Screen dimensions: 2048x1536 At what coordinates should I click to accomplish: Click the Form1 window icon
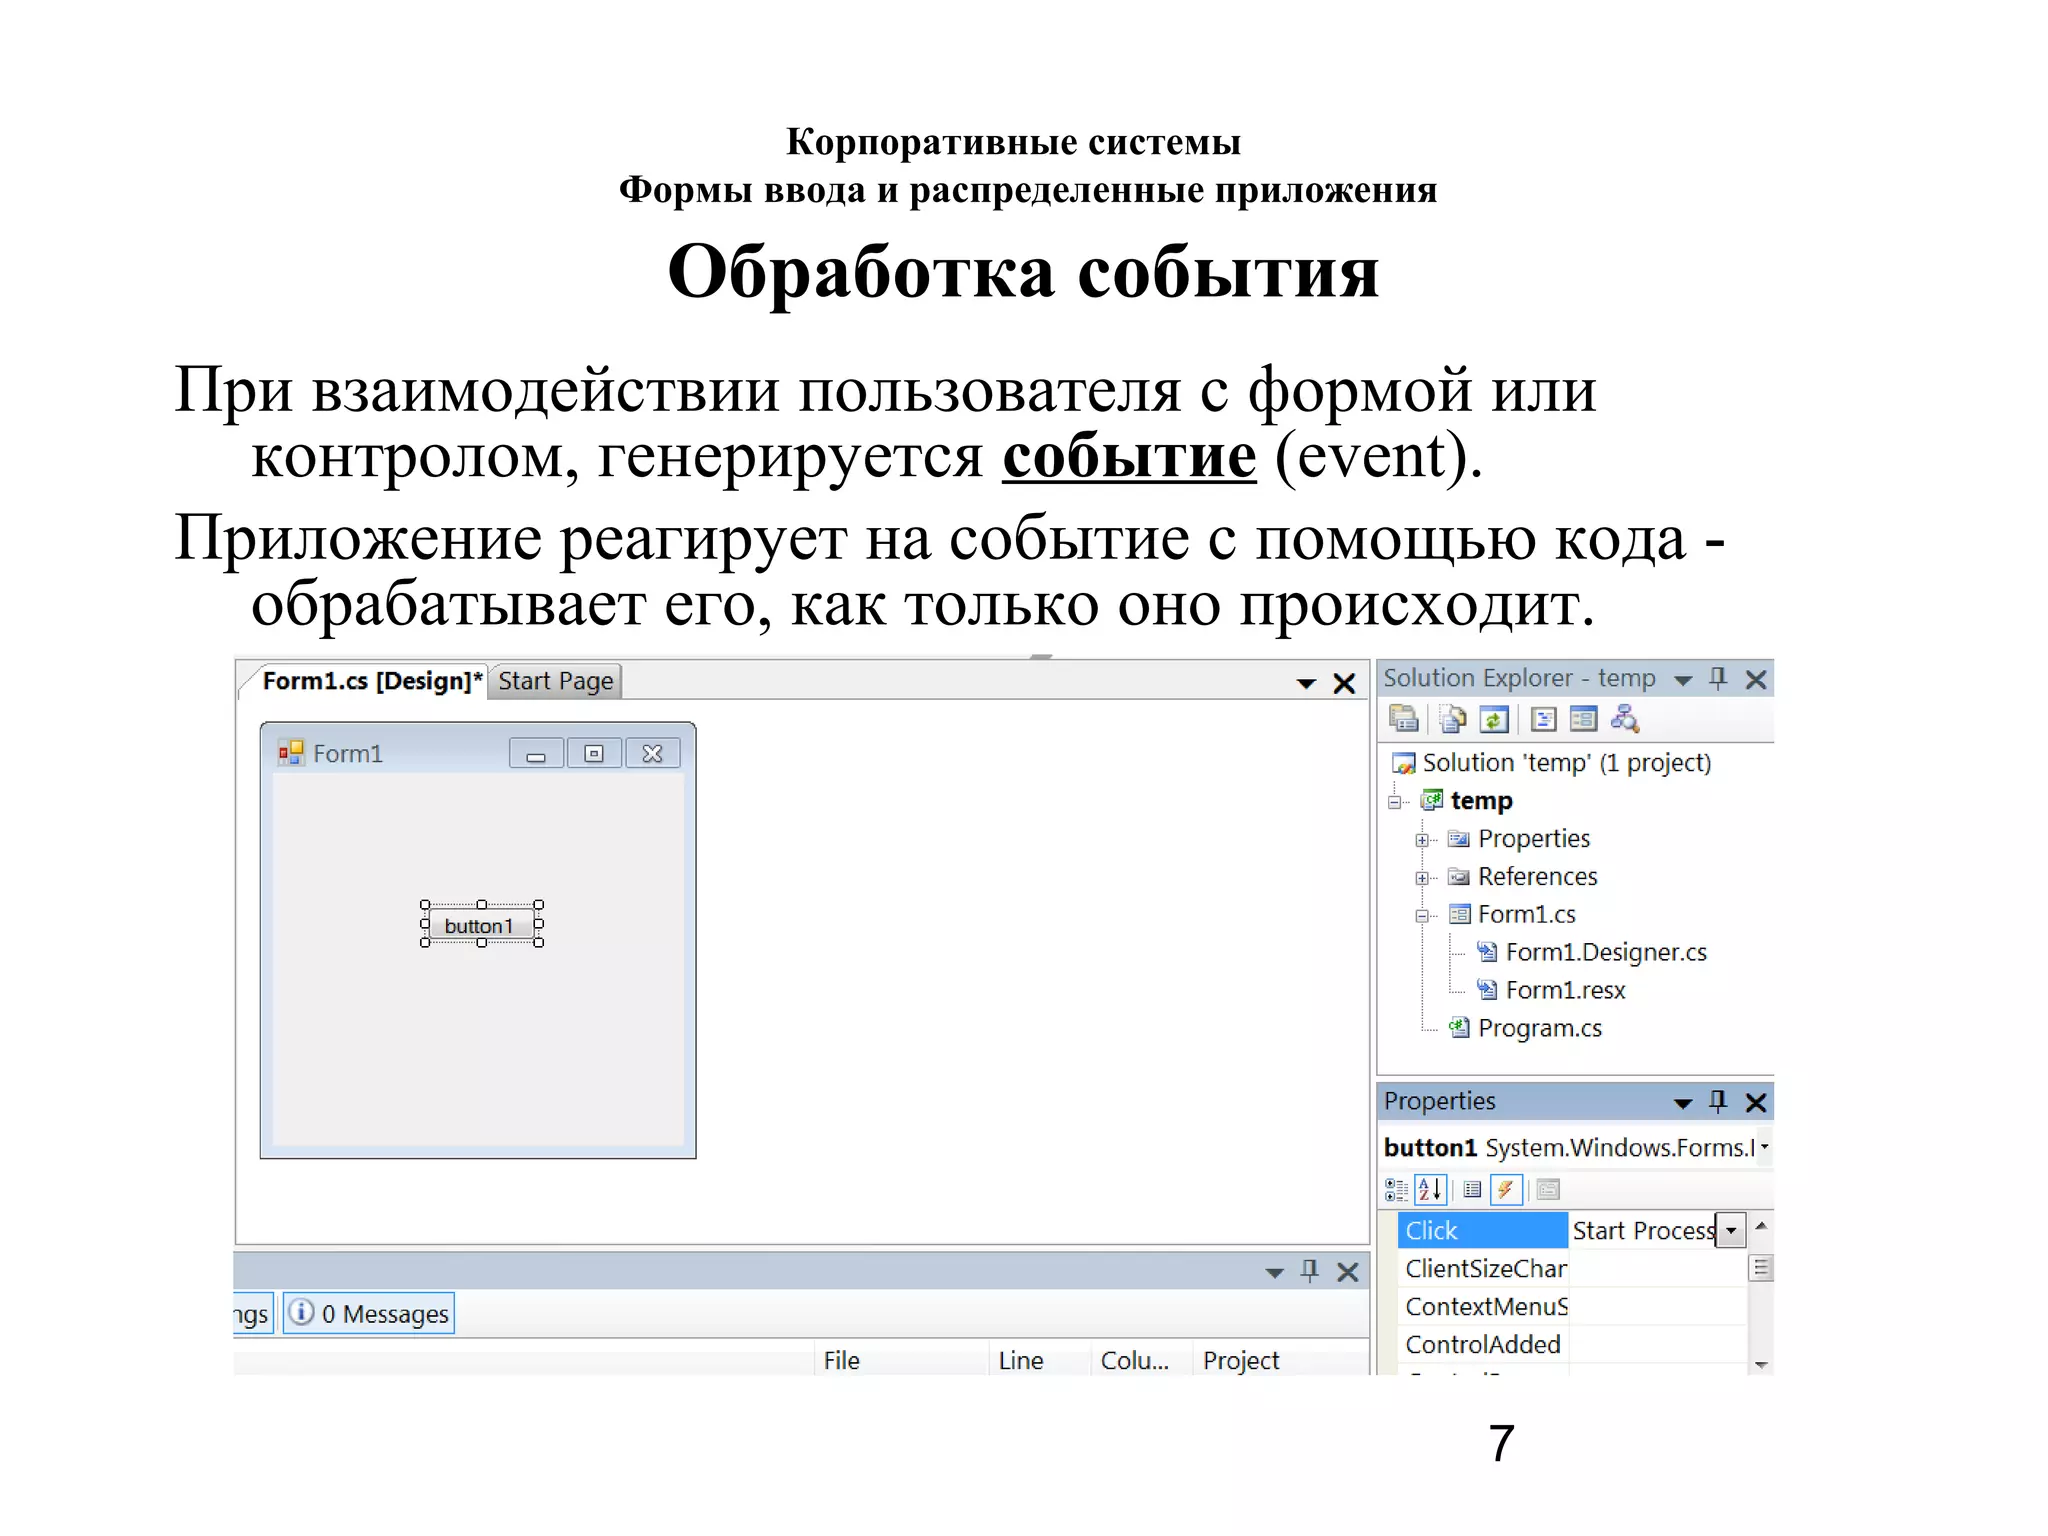(291, 753)
